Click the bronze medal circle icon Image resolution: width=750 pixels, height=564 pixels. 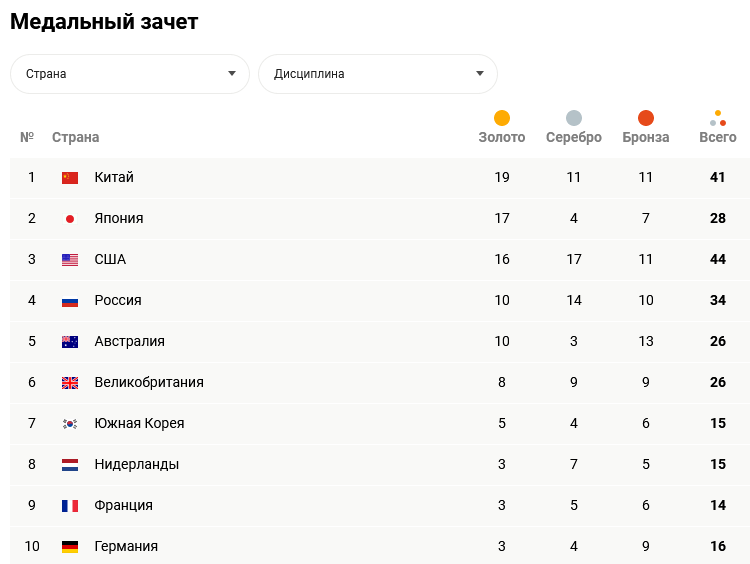pyautogui.click(x=646, y=118)
